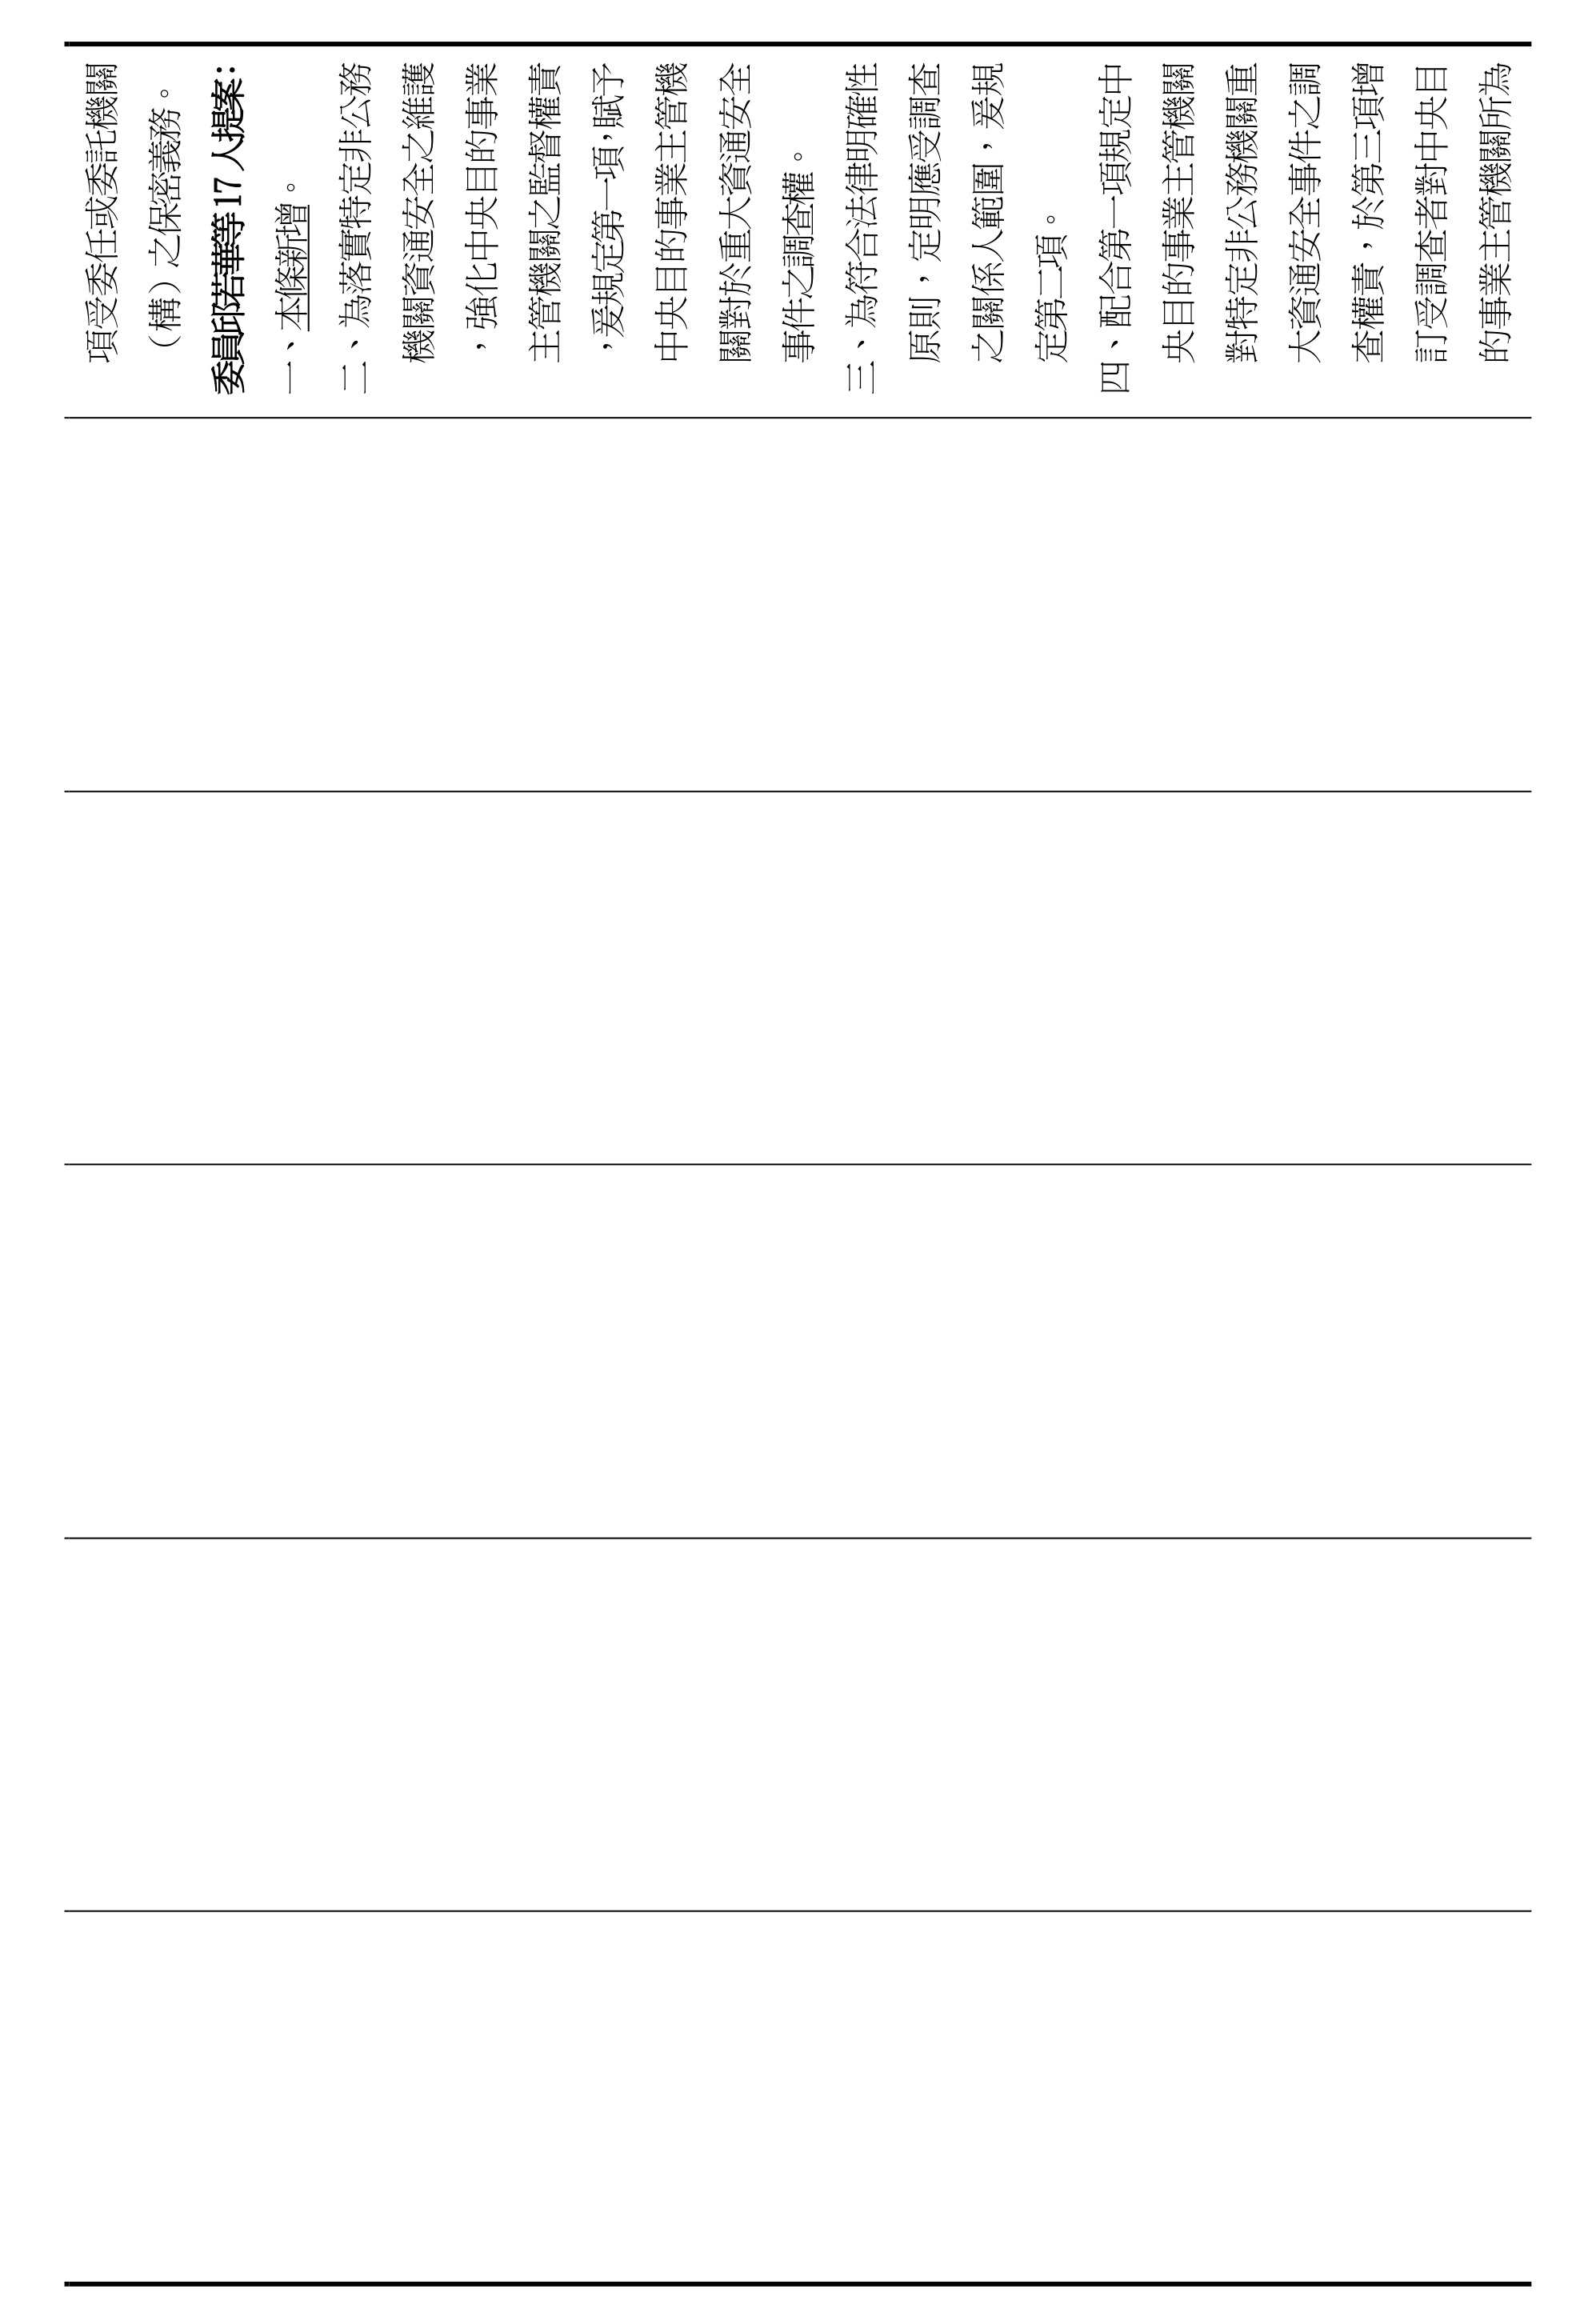This screenshot has width=1596, height=2305.
Task: Click the line 的事業主管機關所為
Action: pyautogui.click(x=1495, y=213)
